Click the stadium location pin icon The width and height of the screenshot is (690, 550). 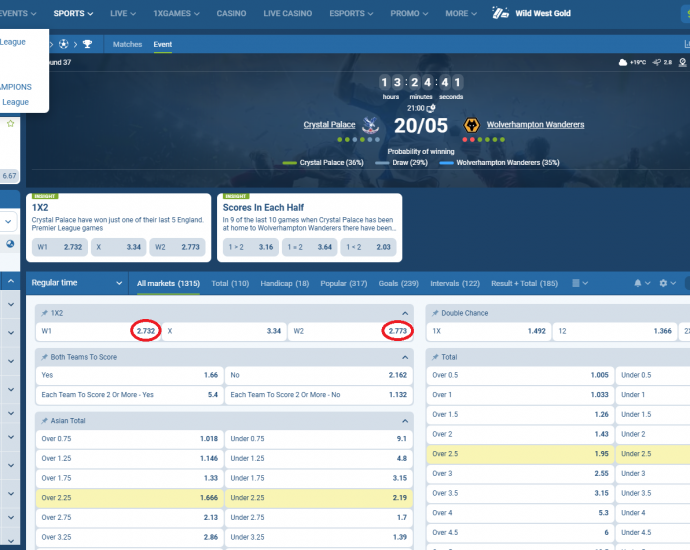pyautogui.click(x=683, y=62)
